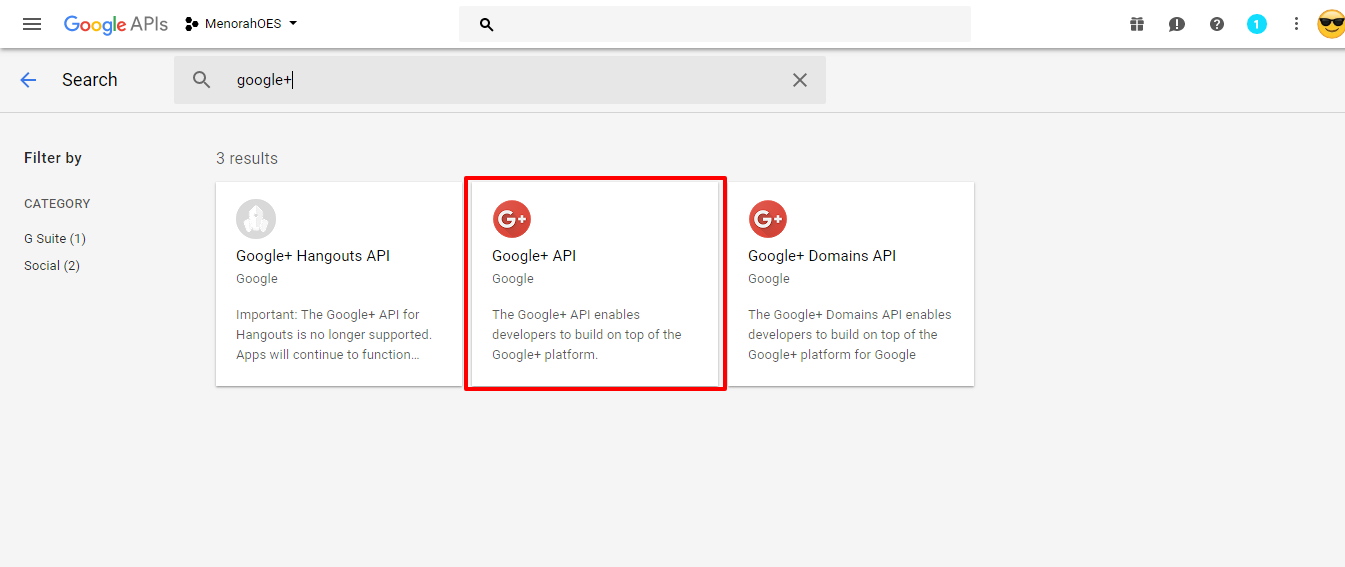
Task: Click the grey Hangouts API icon
Action: click(256, 219)
